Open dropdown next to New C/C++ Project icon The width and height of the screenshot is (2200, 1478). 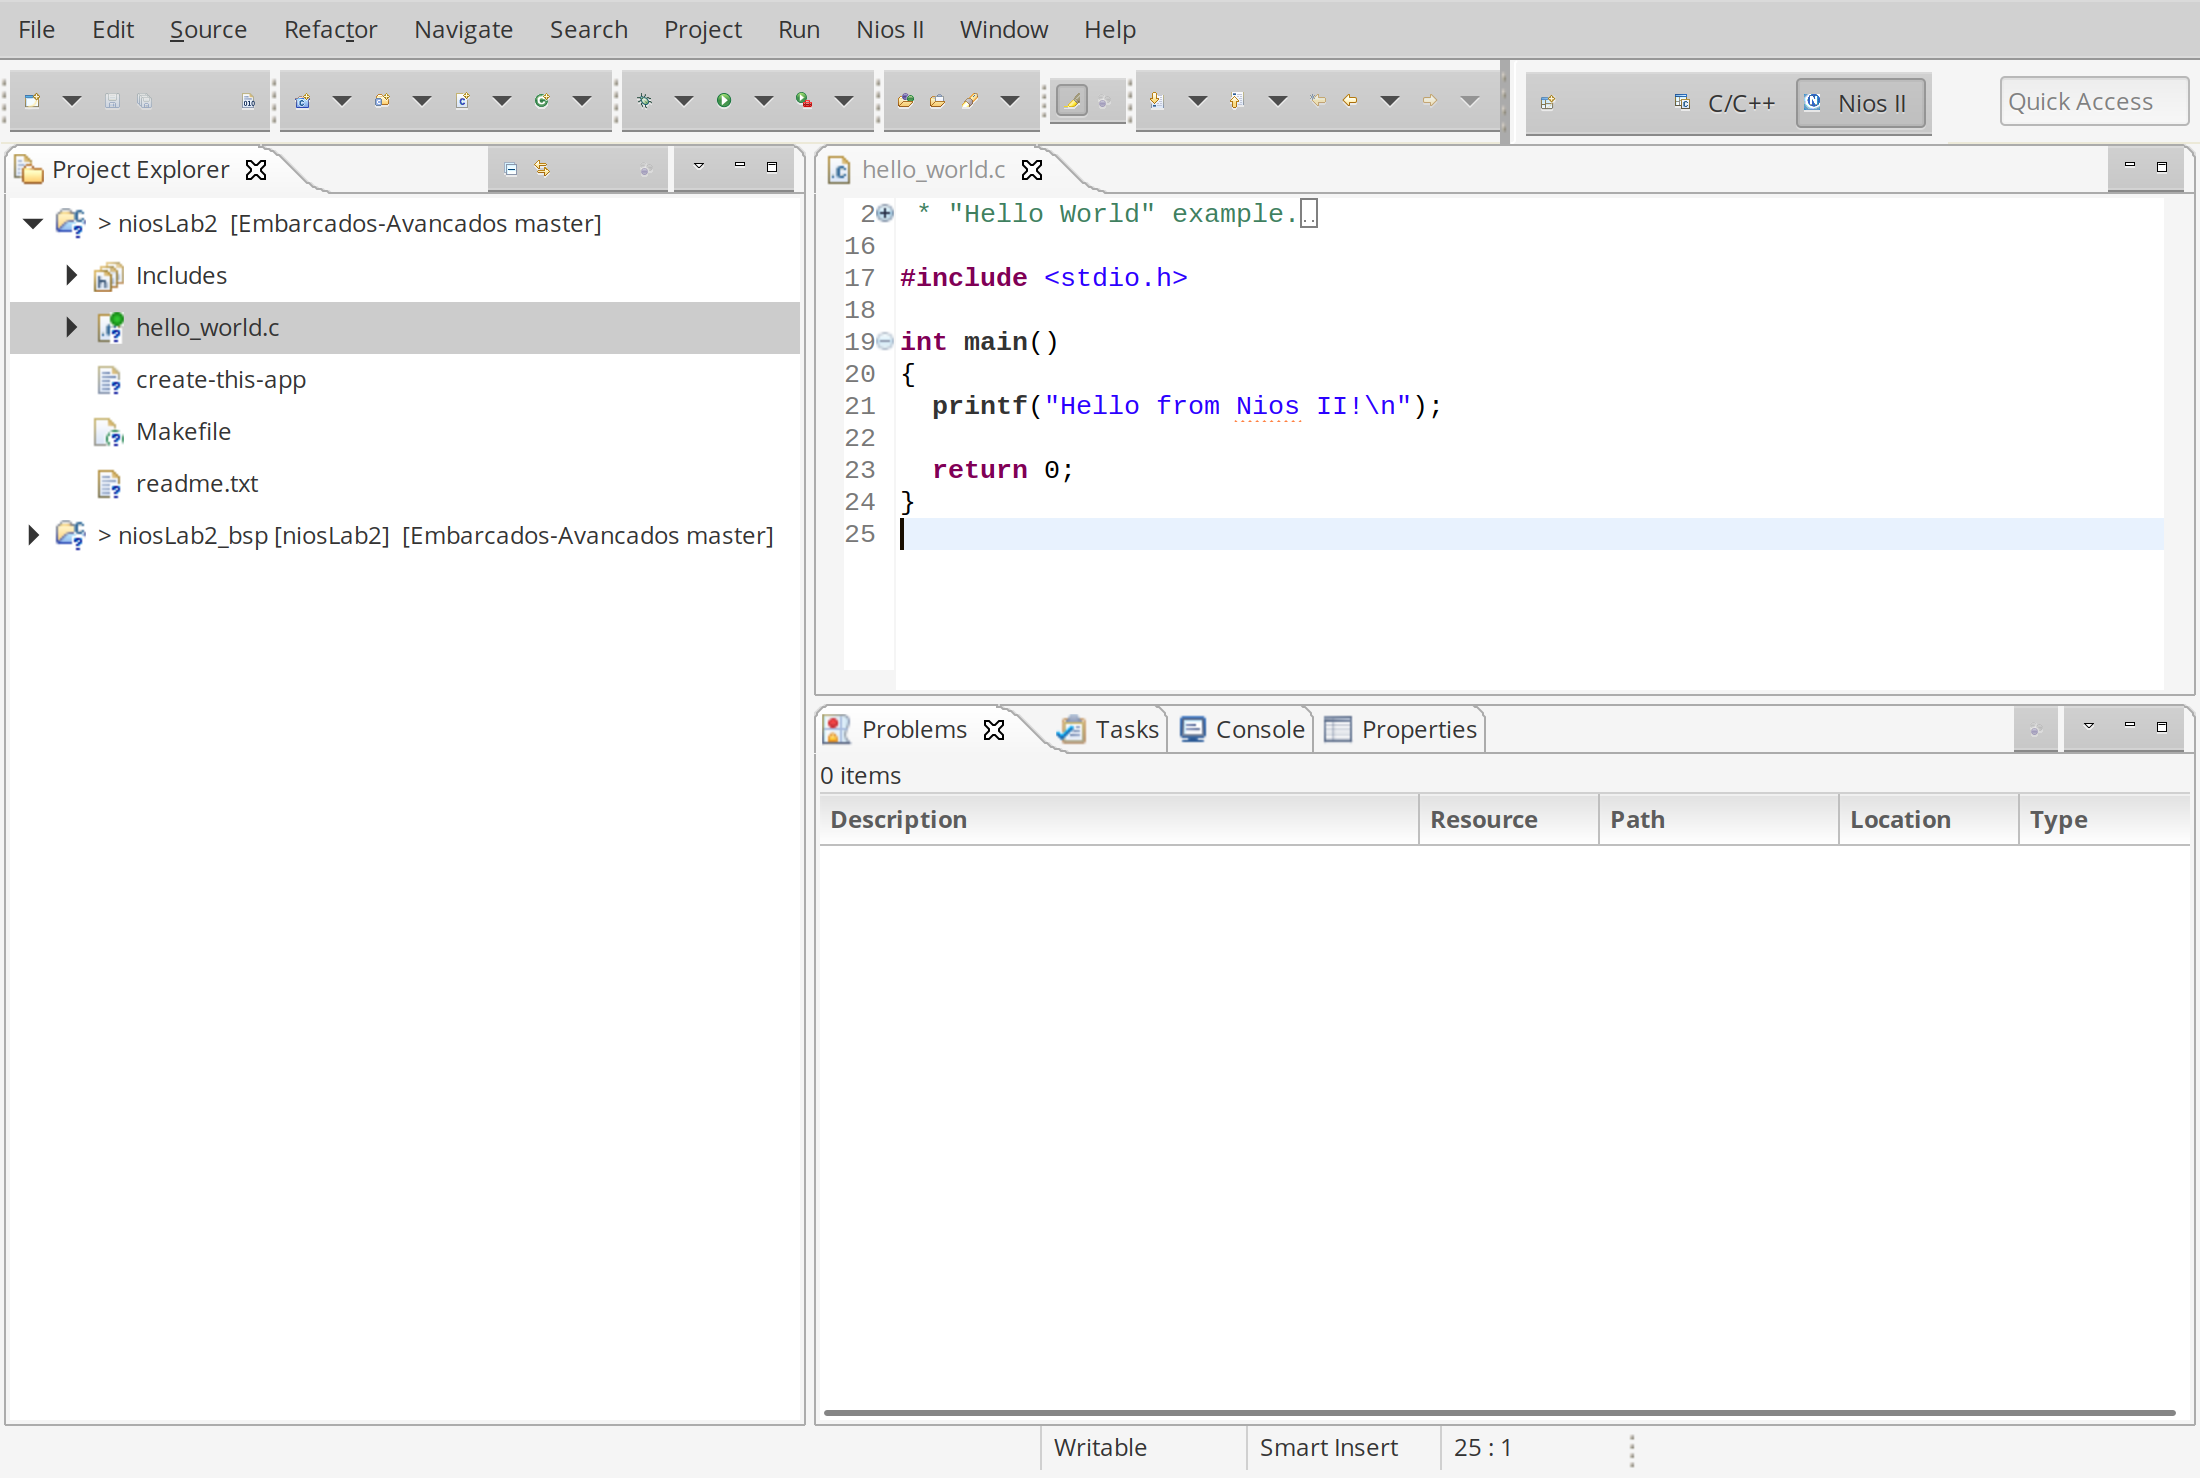[342, 101]
